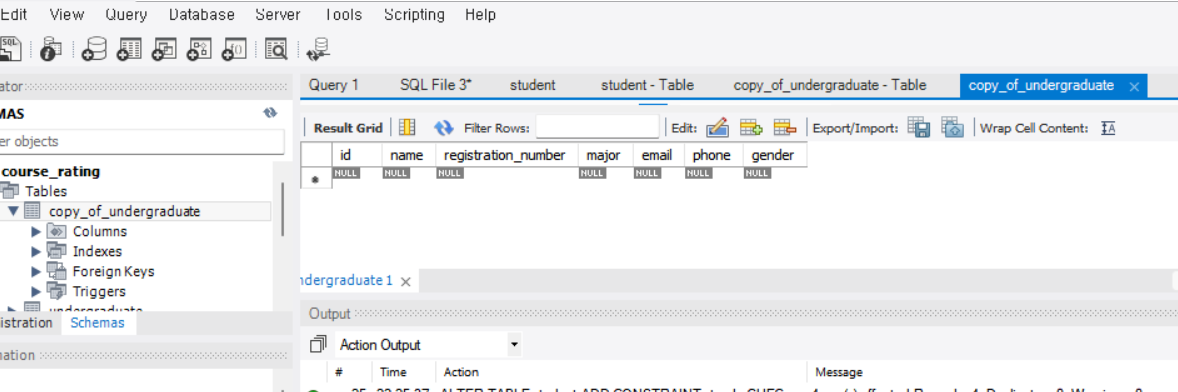Export recordset to external file

919,128
